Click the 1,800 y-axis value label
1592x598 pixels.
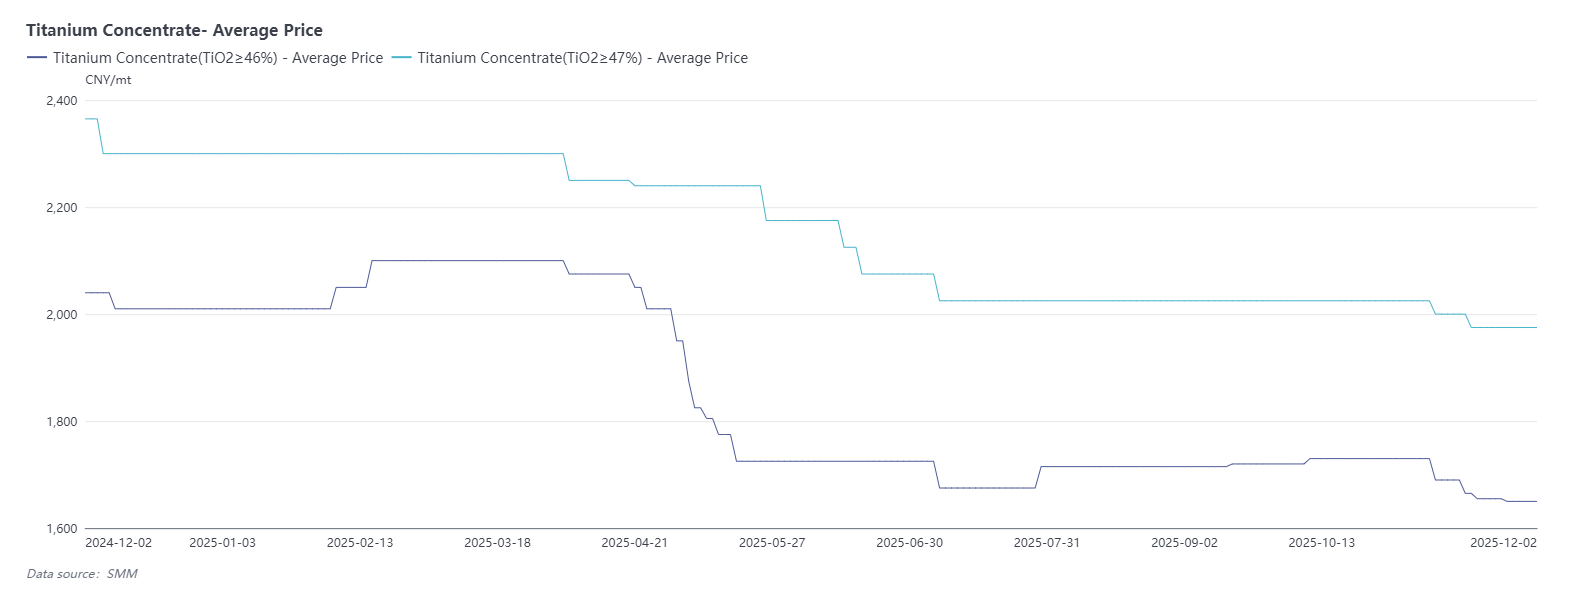pos(62,422)
